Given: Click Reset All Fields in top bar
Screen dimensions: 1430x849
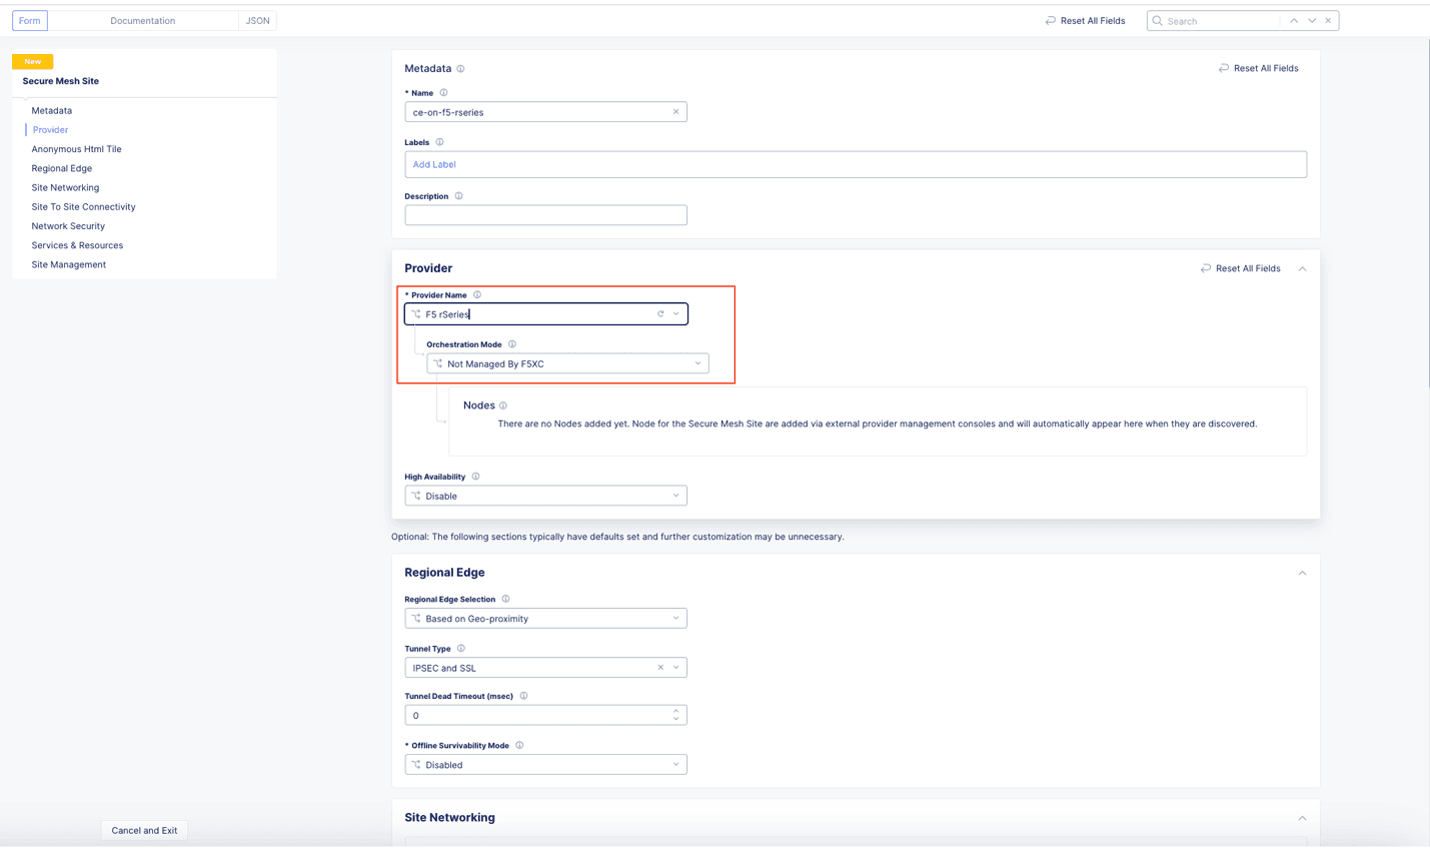Looking at the screenshot, I should (1085, 21).
